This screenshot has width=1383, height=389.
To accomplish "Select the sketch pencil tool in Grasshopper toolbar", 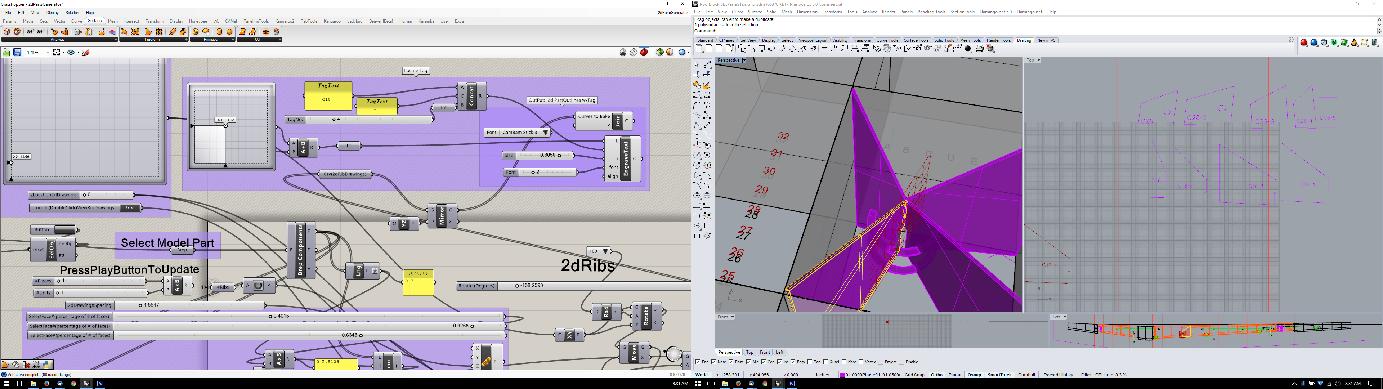I will [x=85, y=52].
